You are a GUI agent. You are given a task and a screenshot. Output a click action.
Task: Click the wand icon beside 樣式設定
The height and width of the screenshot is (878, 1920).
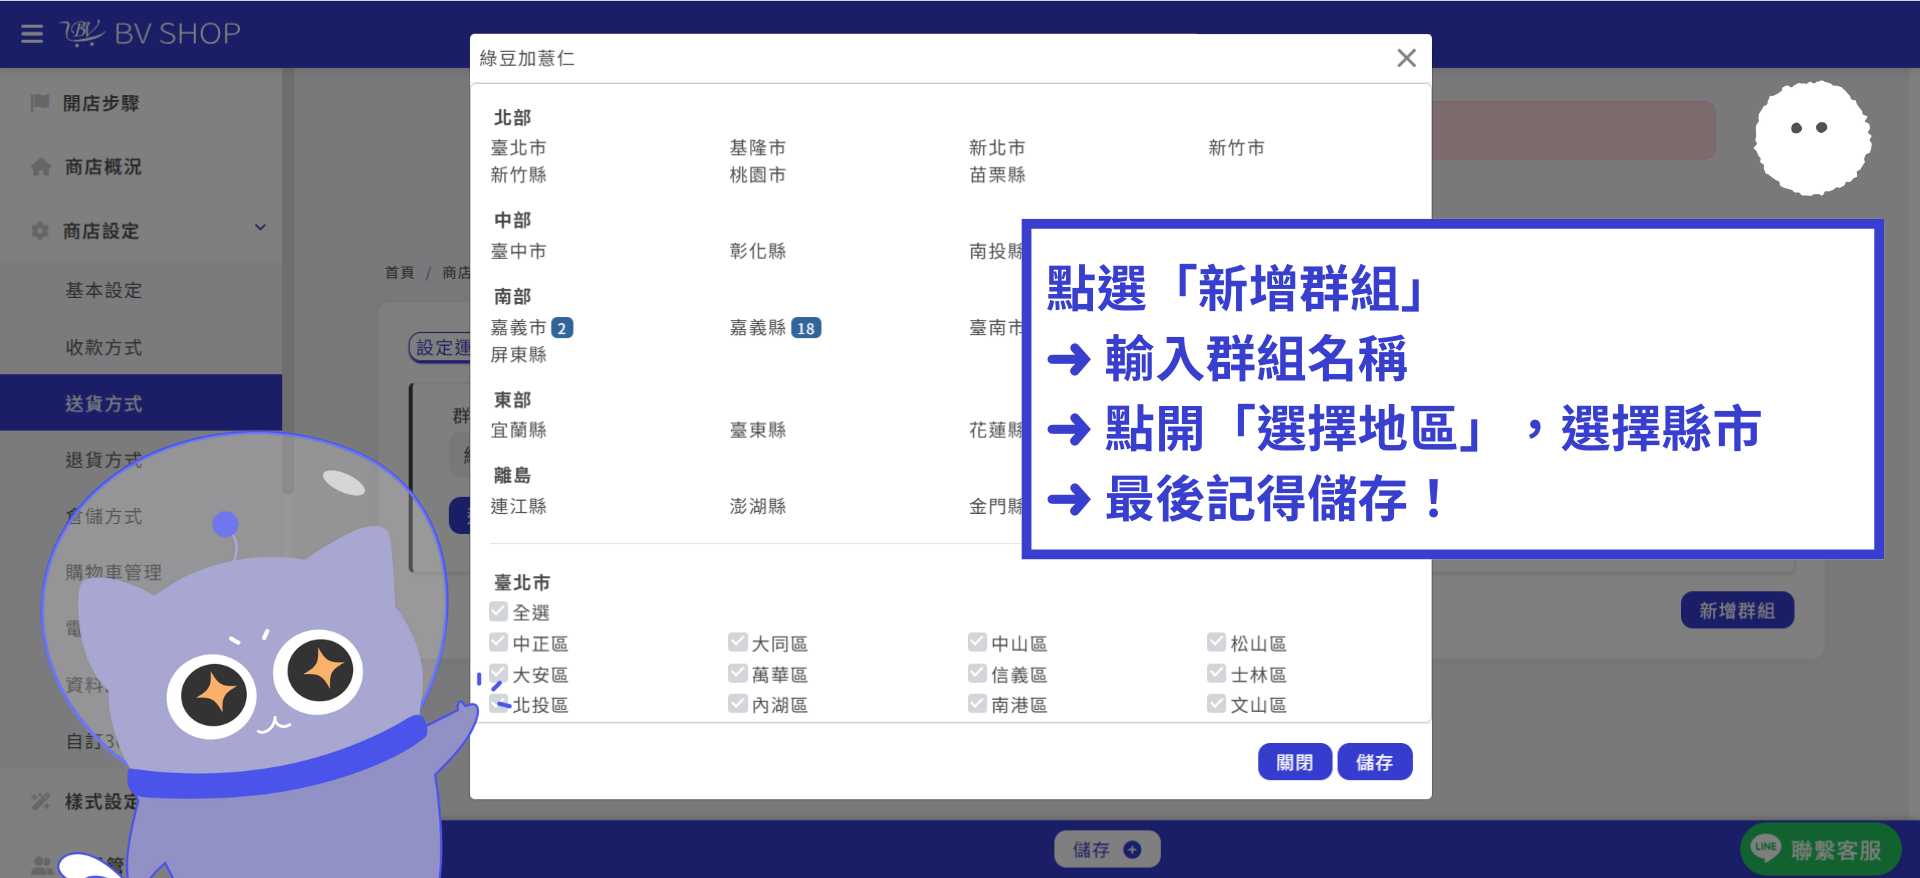click(40, 802)
